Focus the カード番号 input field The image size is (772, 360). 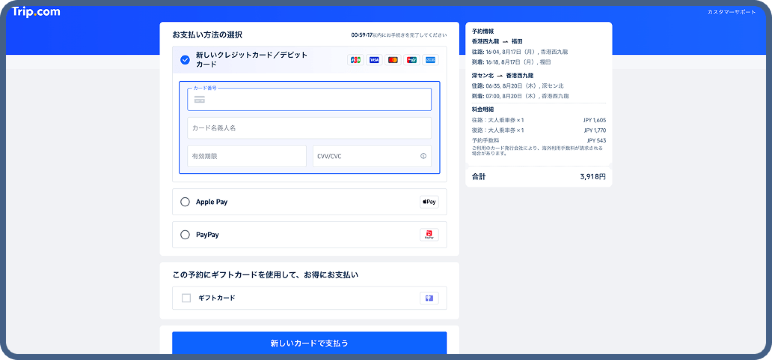[309, 99]
